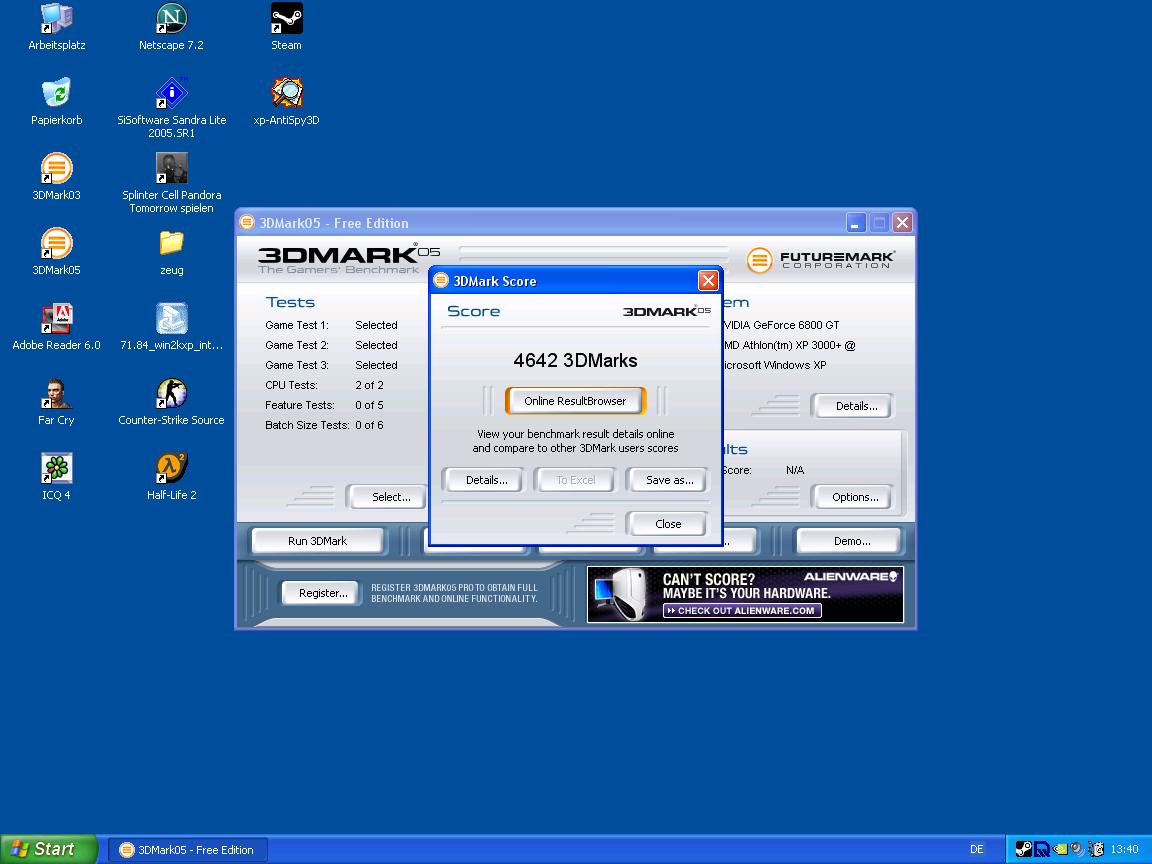The image size is (1152, 864).
Task: Click the Futuremark Corporation logo
Action: pyautogui.click(x=821, y=259)
